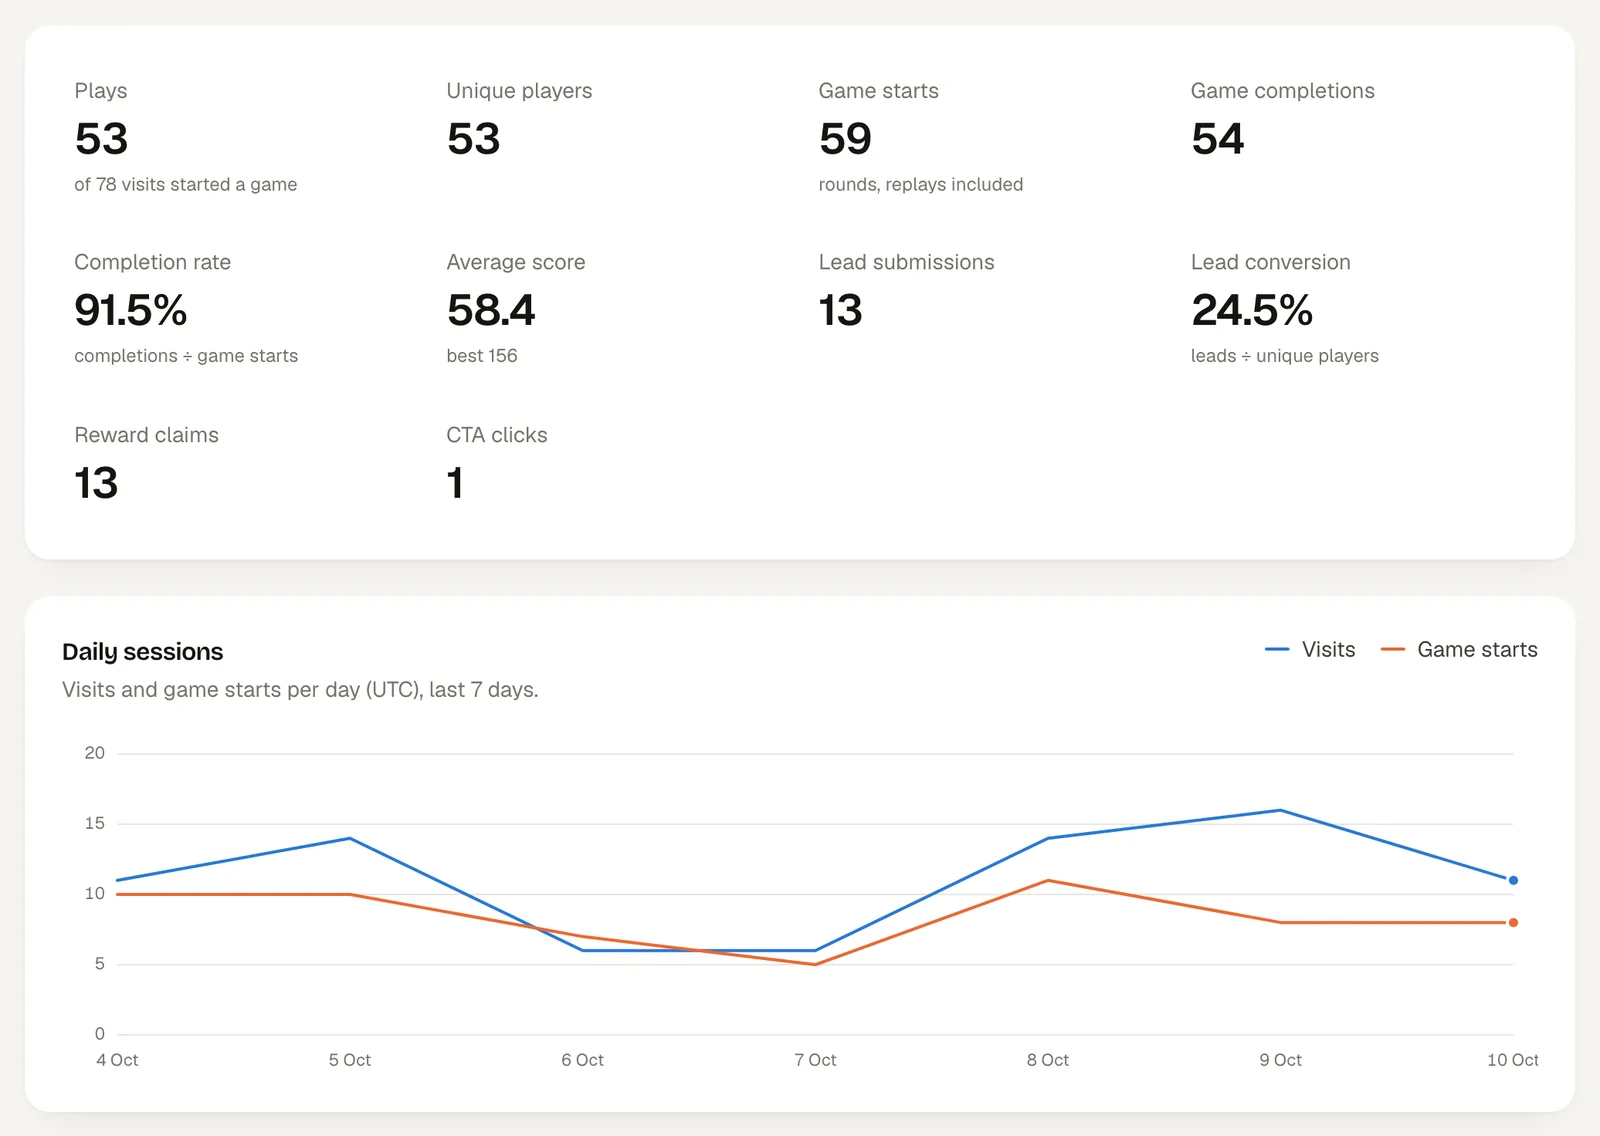
Task: Select 'leads ÷ unique players' caption
Action: click(1285, 356)
